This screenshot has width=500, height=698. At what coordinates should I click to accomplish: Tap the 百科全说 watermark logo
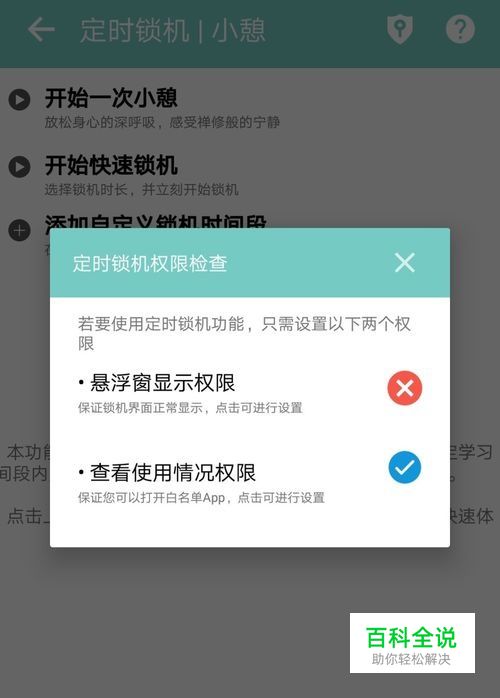(412, 643)
